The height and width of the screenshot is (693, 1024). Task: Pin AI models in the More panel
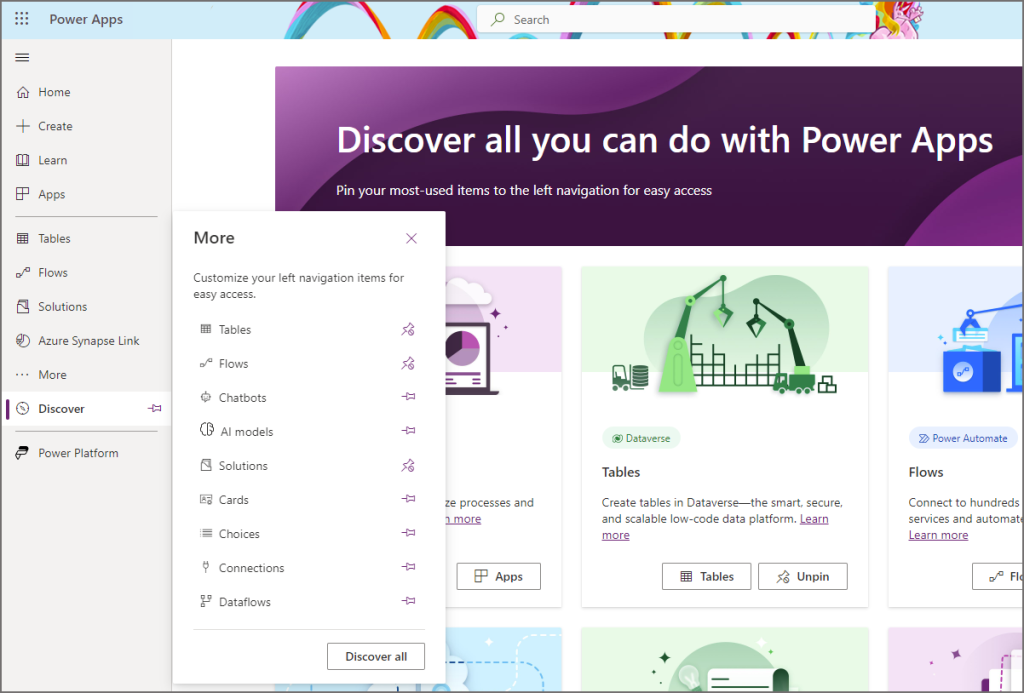tap(408, 430)
